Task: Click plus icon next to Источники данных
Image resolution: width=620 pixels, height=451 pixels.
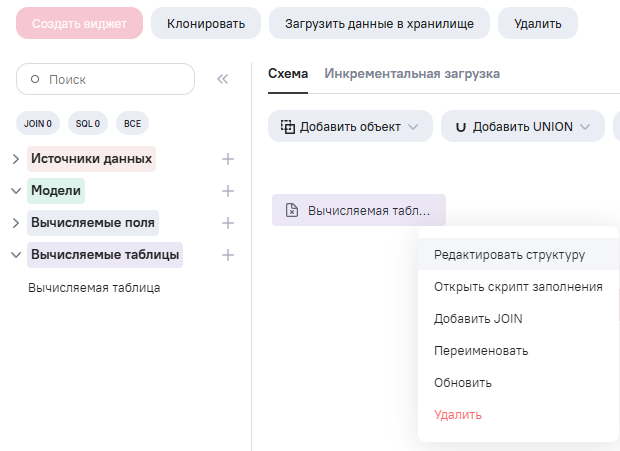Action: pos(228,159)
